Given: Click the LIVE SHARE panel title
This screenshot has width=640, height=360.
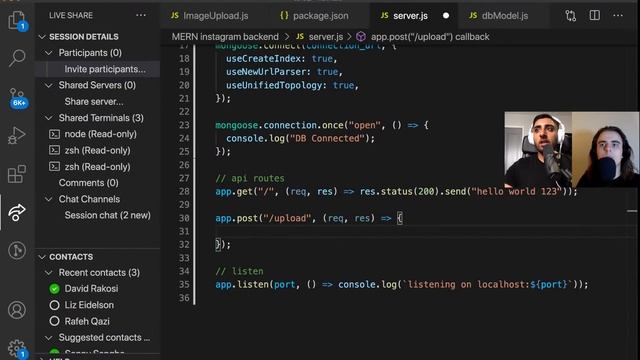Looking at the screenshot, I should [x=71, y=16].
